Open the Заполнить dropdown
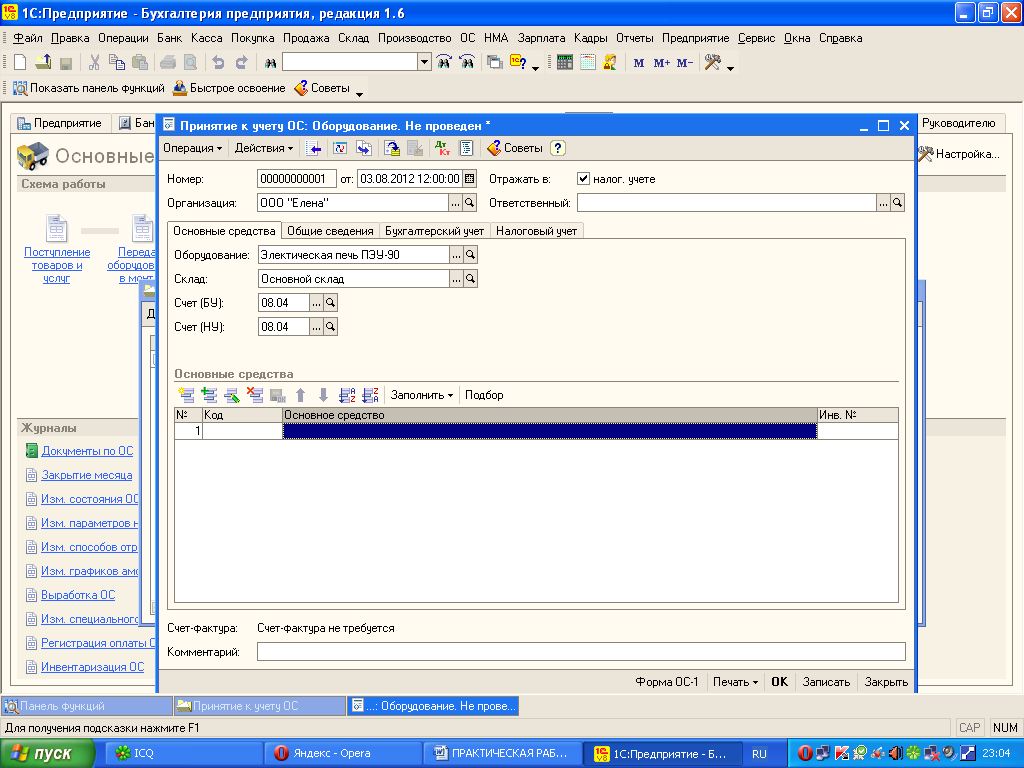Image resolution: width=1024 pixels, height=768 pixels. pyautogui.click(x=421, y=394)
